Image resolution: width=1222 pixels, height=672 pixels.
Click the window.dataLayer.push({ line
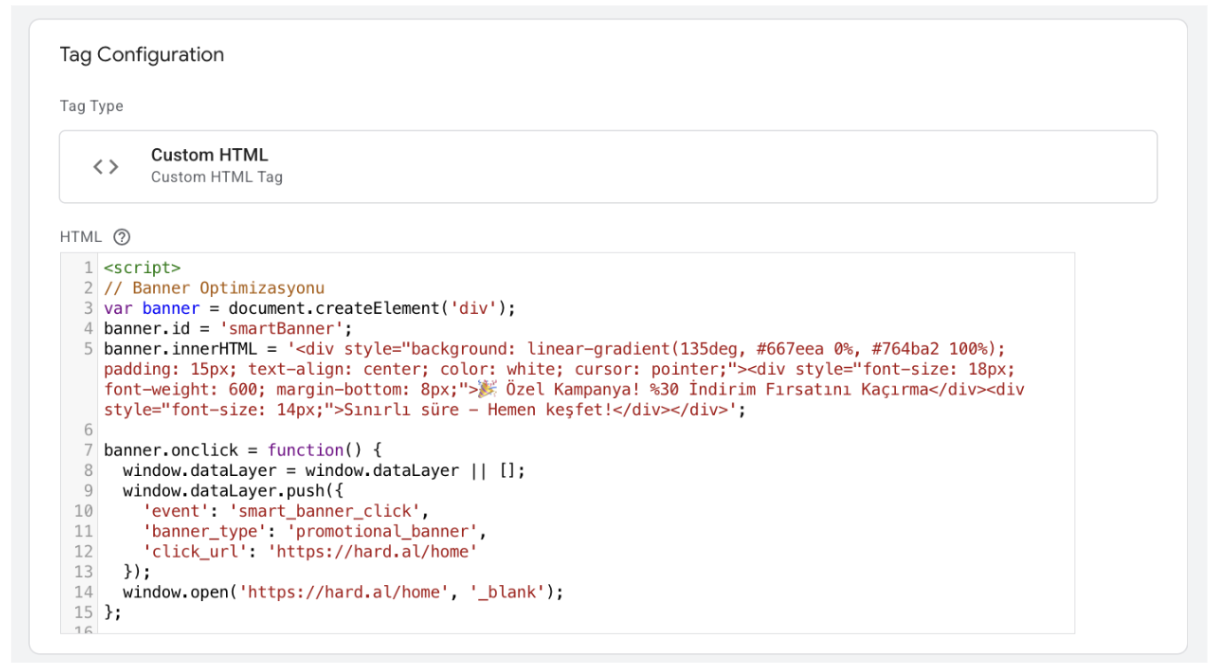(233, 491)
